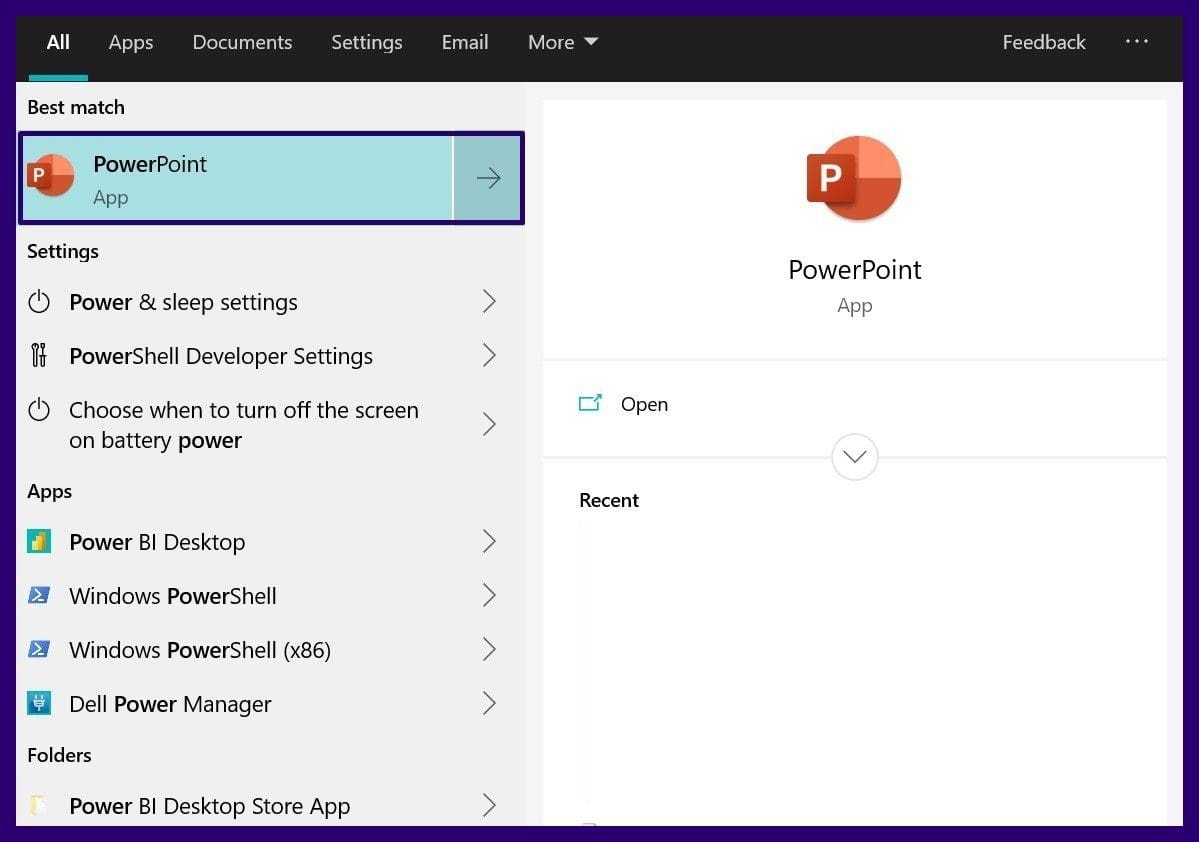Click the Best match heading

76,107
